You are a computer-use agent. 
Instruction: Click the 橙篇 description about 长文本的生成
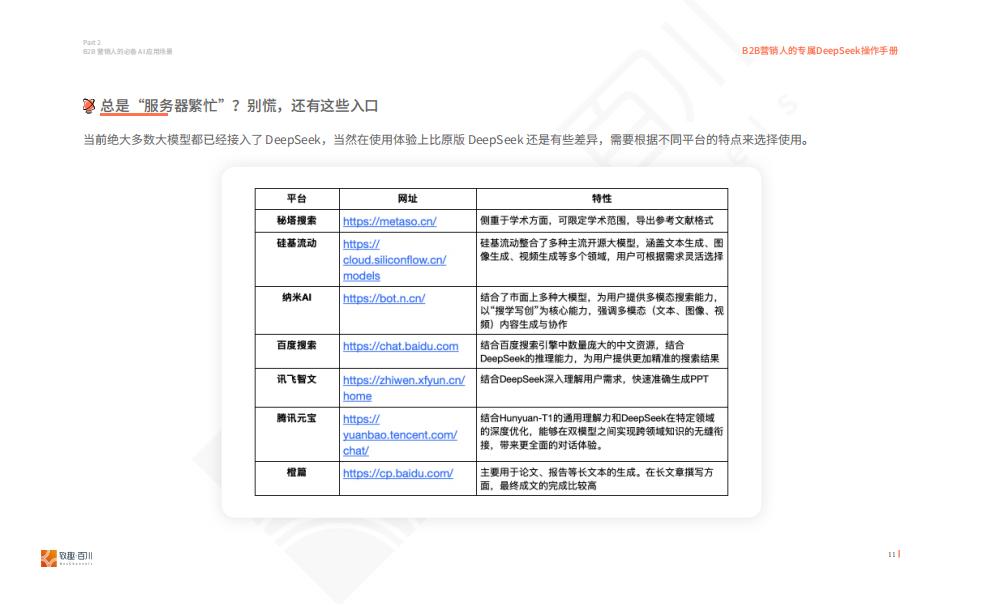[x=597, y=479]
